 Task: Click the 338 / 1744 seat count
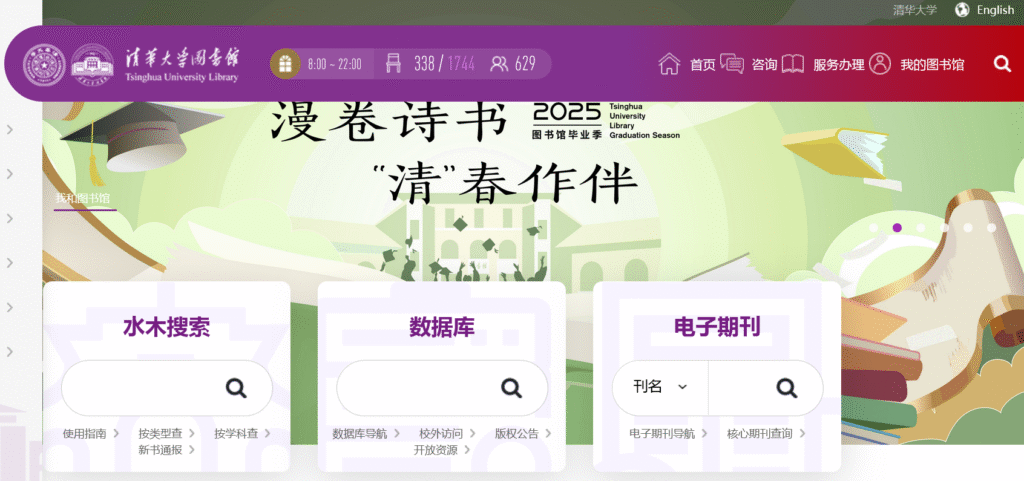point(444,64)
